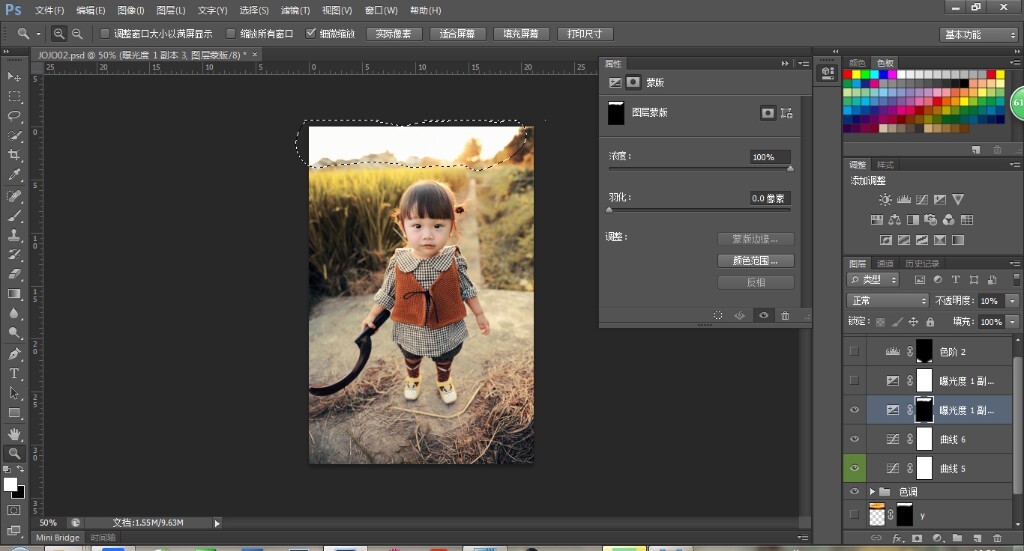Select the Pen tool
This screenshot has width=1024, height=551.
(x=14, y=354)
